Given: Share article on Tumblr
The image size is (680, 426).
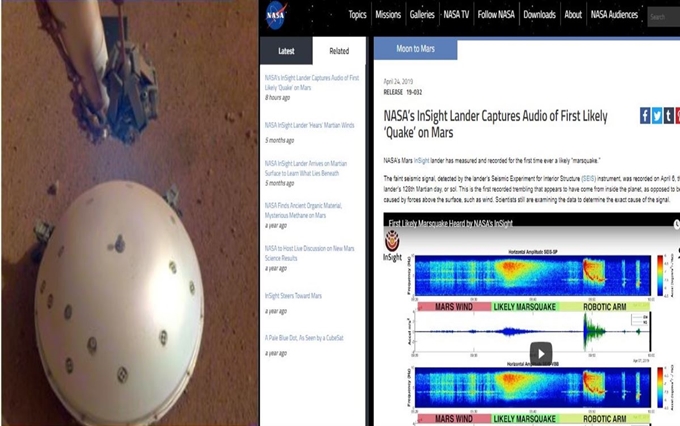Looking at the screenshot, I should click(669, 116).
